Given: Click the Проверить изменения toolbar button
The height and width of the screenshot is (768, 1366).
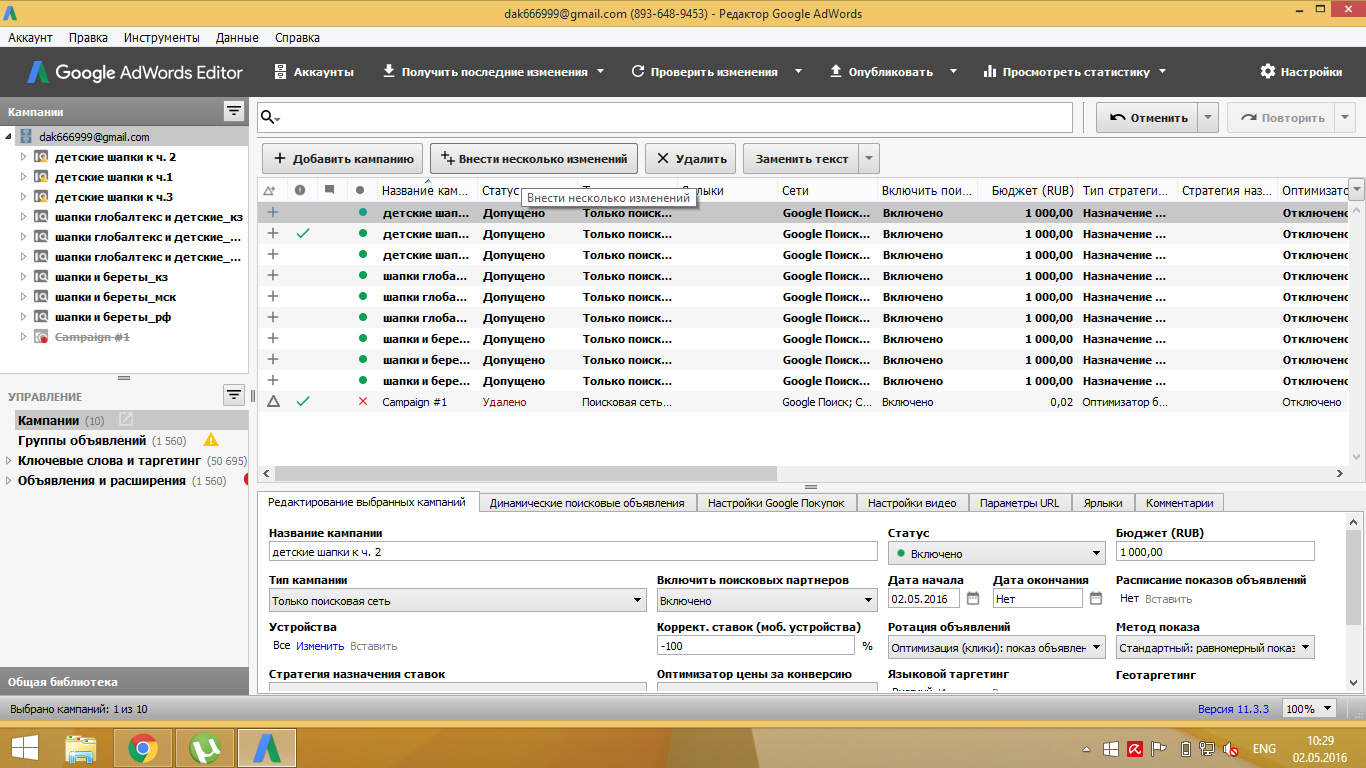Looking at the screenshot, I should pyautogui.click(x=704, y=72).
